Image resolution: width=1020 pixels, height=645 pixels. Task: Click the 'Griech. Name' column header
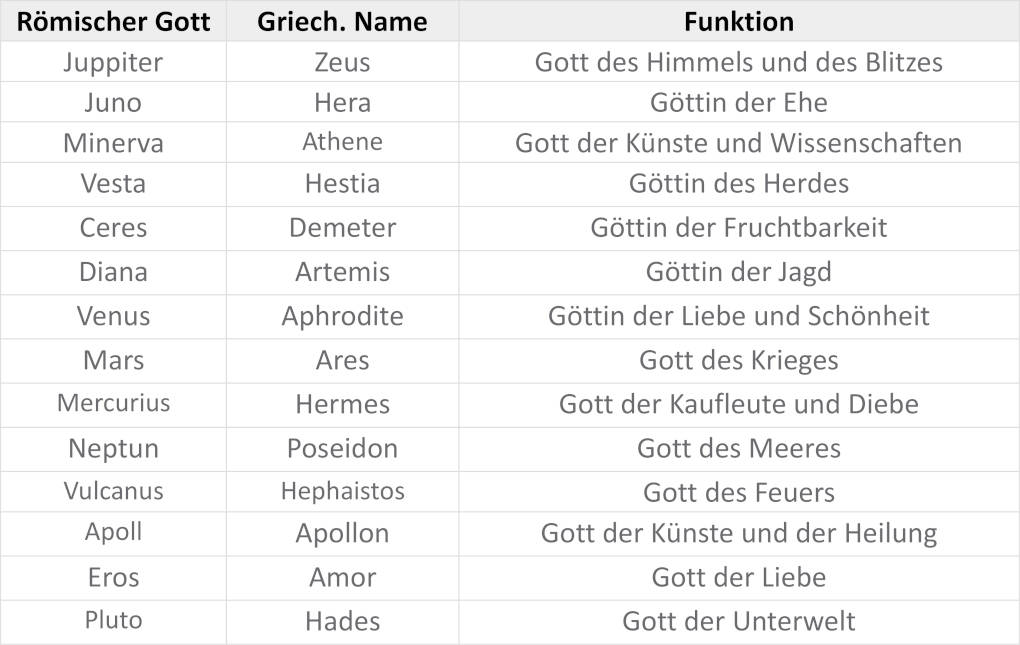click(x=342, y=21)
